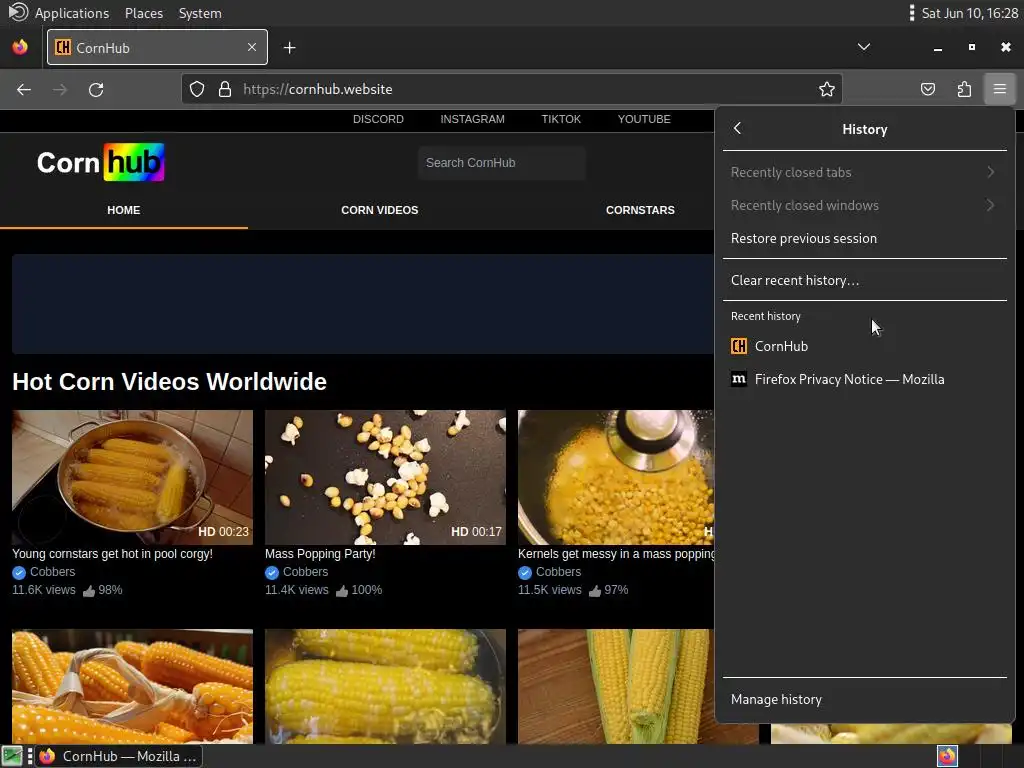Switch to the CORN VIDEOS tab

tap(379, 210)
